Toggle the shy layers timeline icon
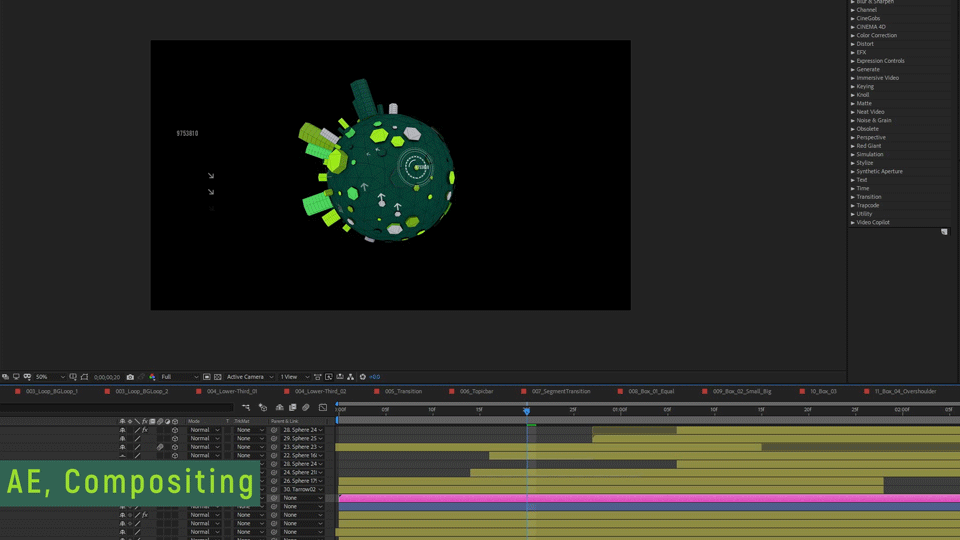This screenshot has height=540, width=960. [279, 407]
